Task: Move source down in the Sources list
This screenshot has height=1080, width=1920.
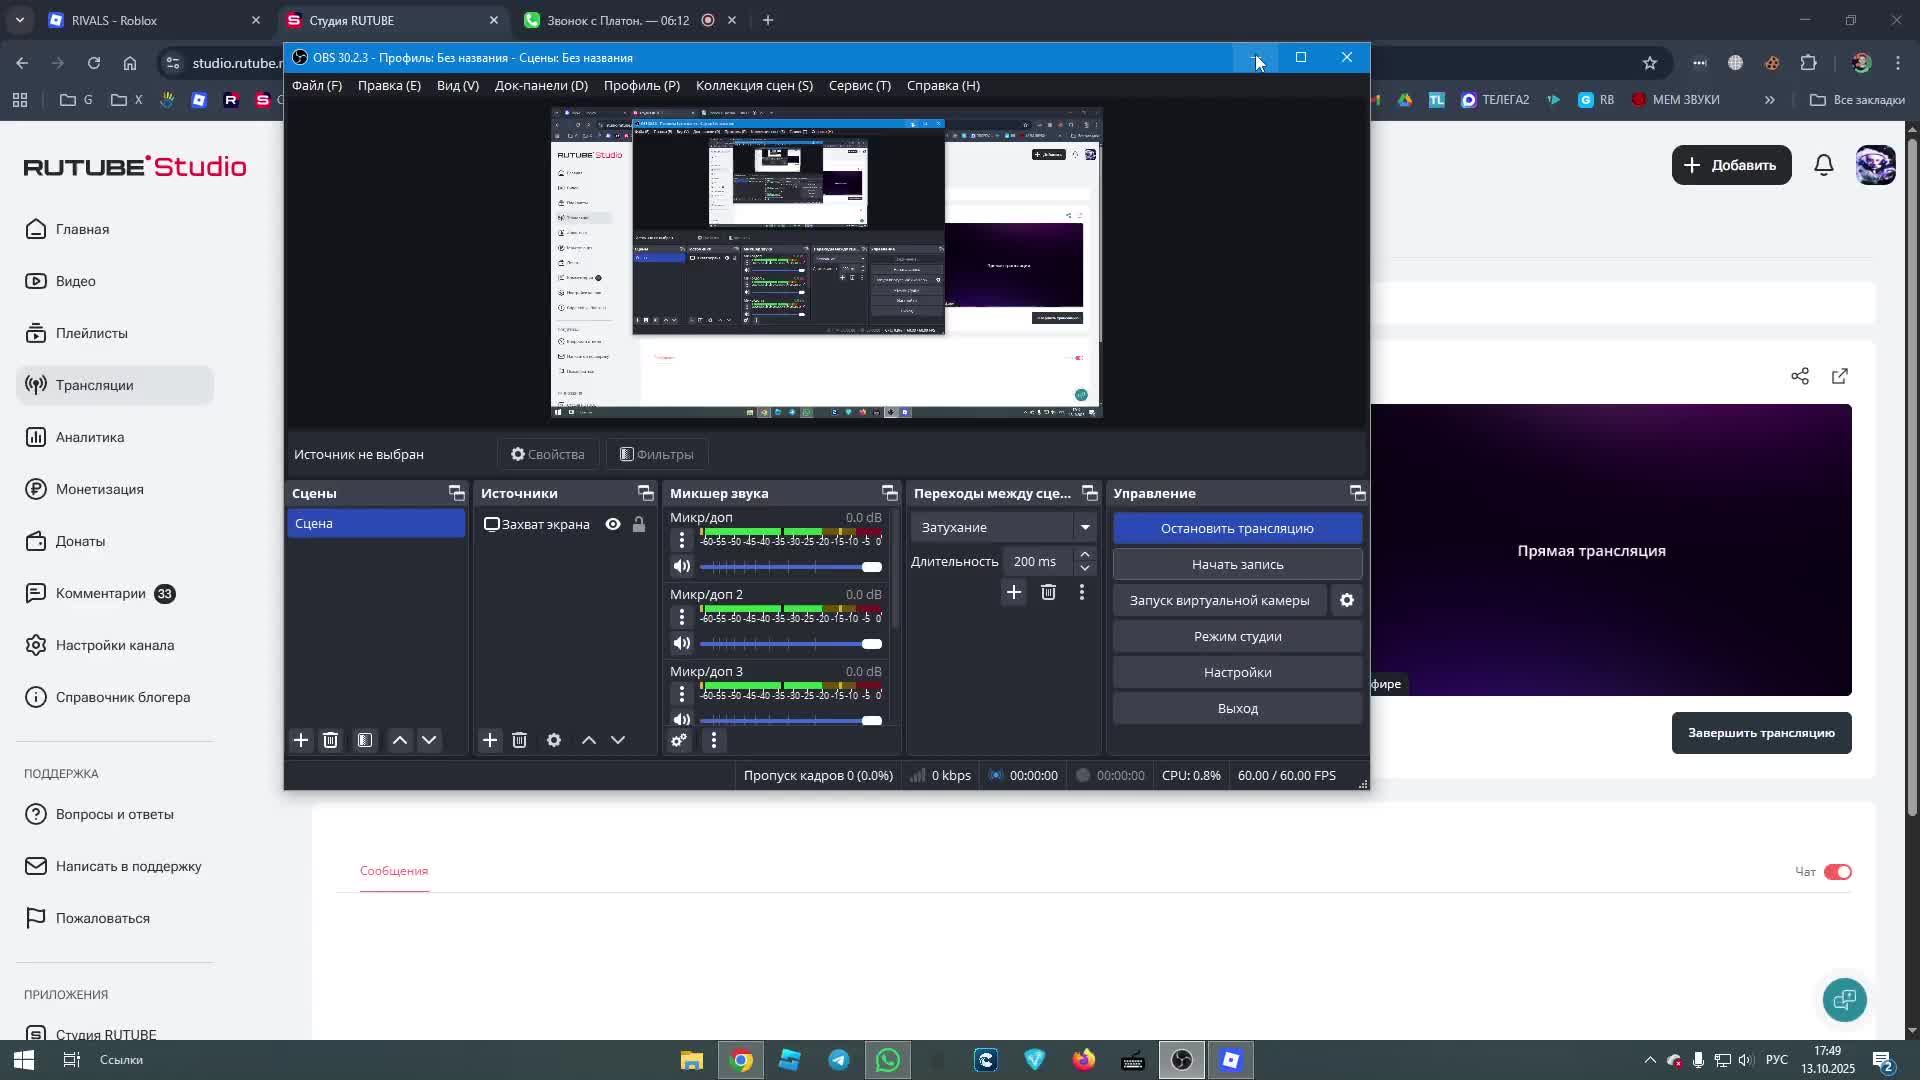Action: pyautogui.click(x=618, y=740)
